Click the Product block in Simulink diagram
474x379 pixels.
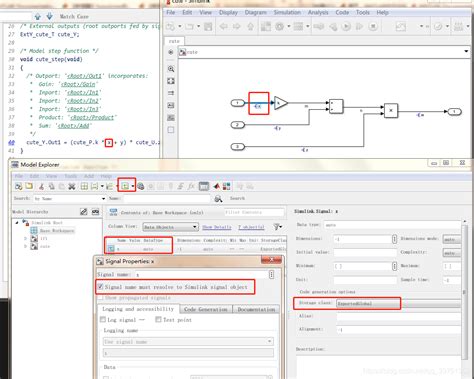click(391, 110)
